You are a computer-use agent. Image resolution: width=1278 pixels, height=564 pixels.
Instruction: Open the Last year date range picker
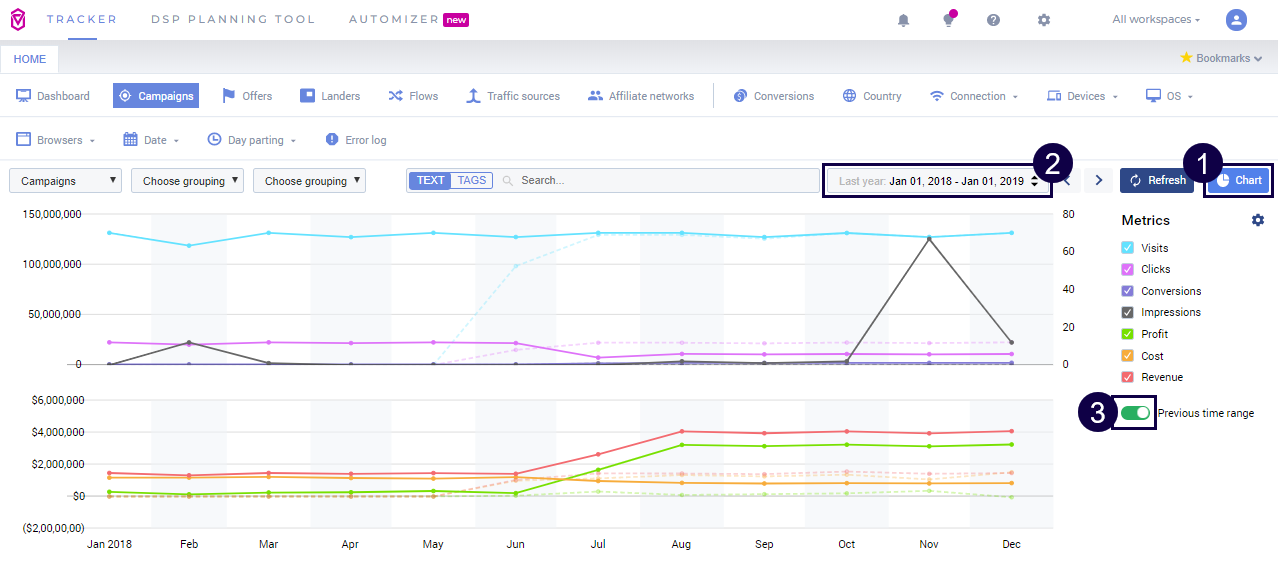tap(937, 181)
